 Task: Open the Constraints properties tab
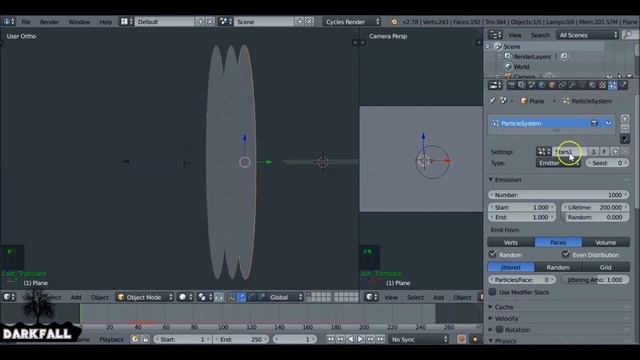pyautogui.click(x=562, y=85)
